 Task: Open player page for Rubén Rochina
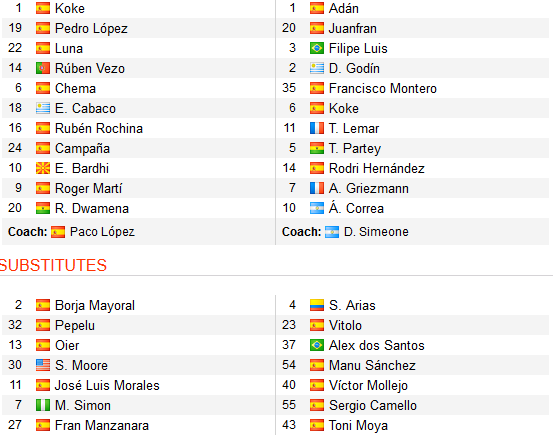[x=99, y=128]
